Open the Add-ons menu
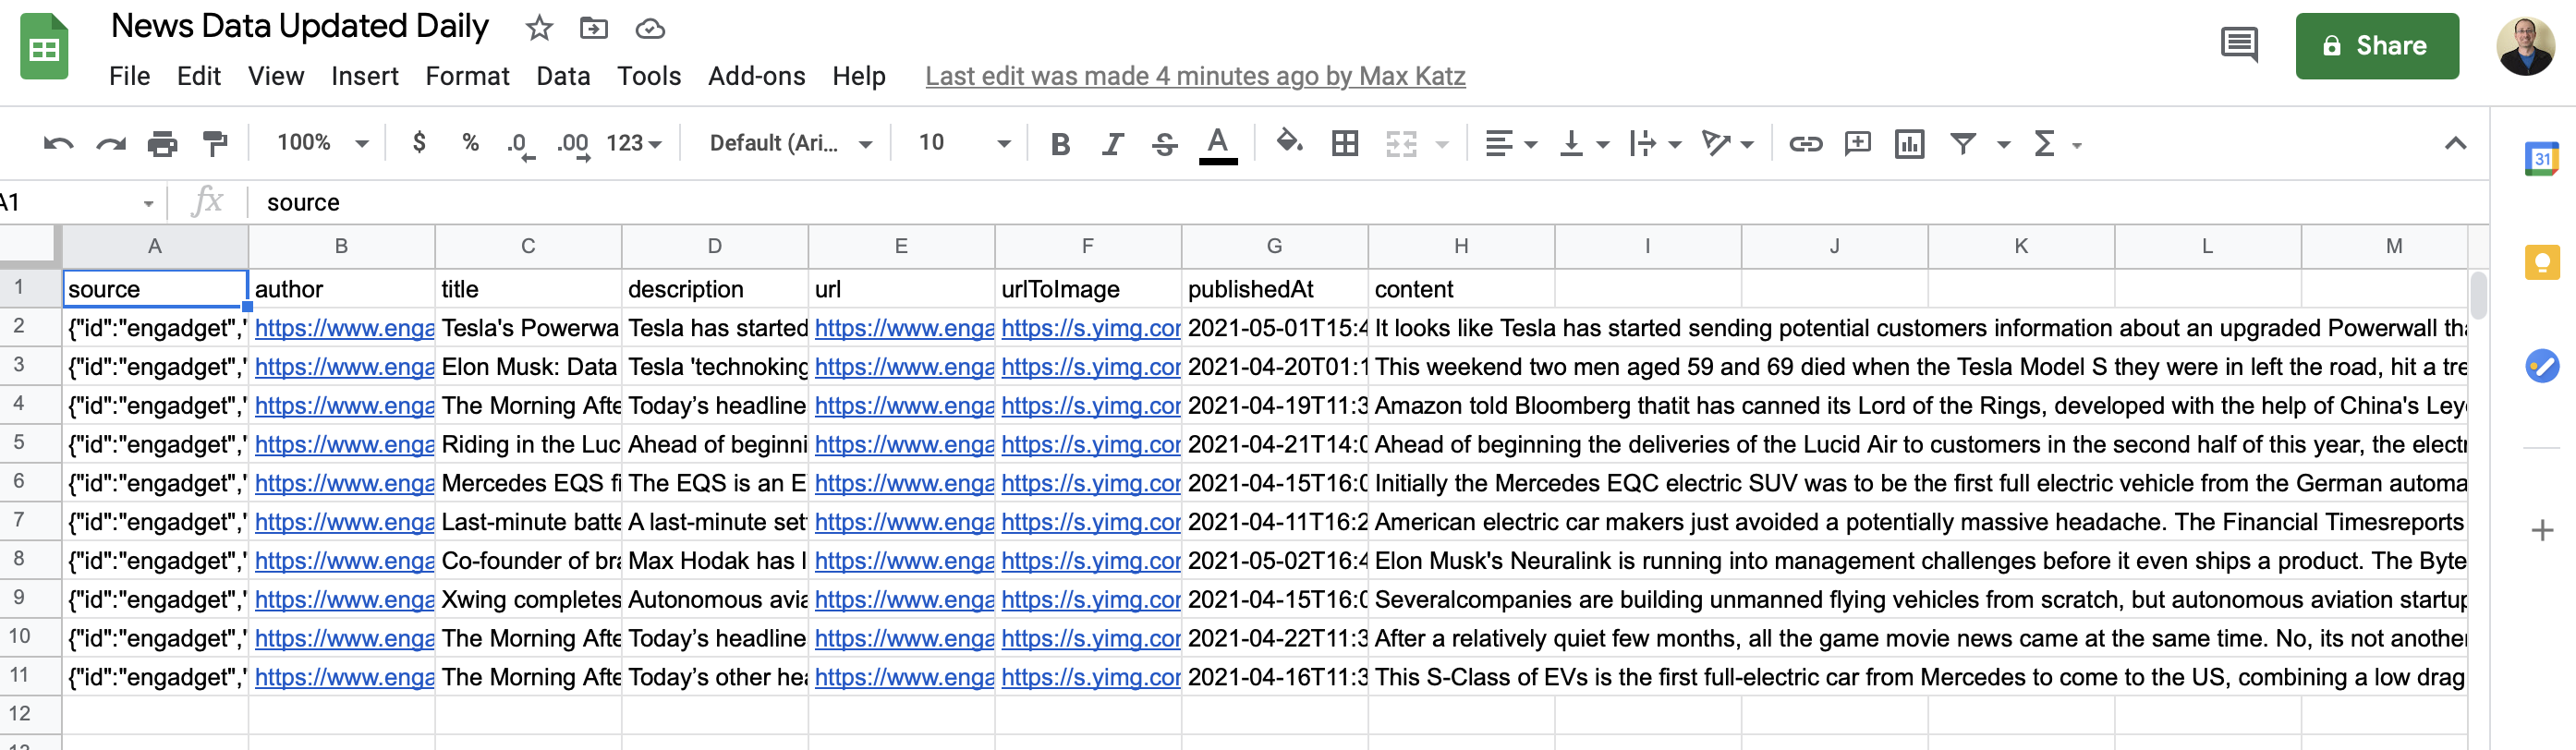 coord(756,76)
